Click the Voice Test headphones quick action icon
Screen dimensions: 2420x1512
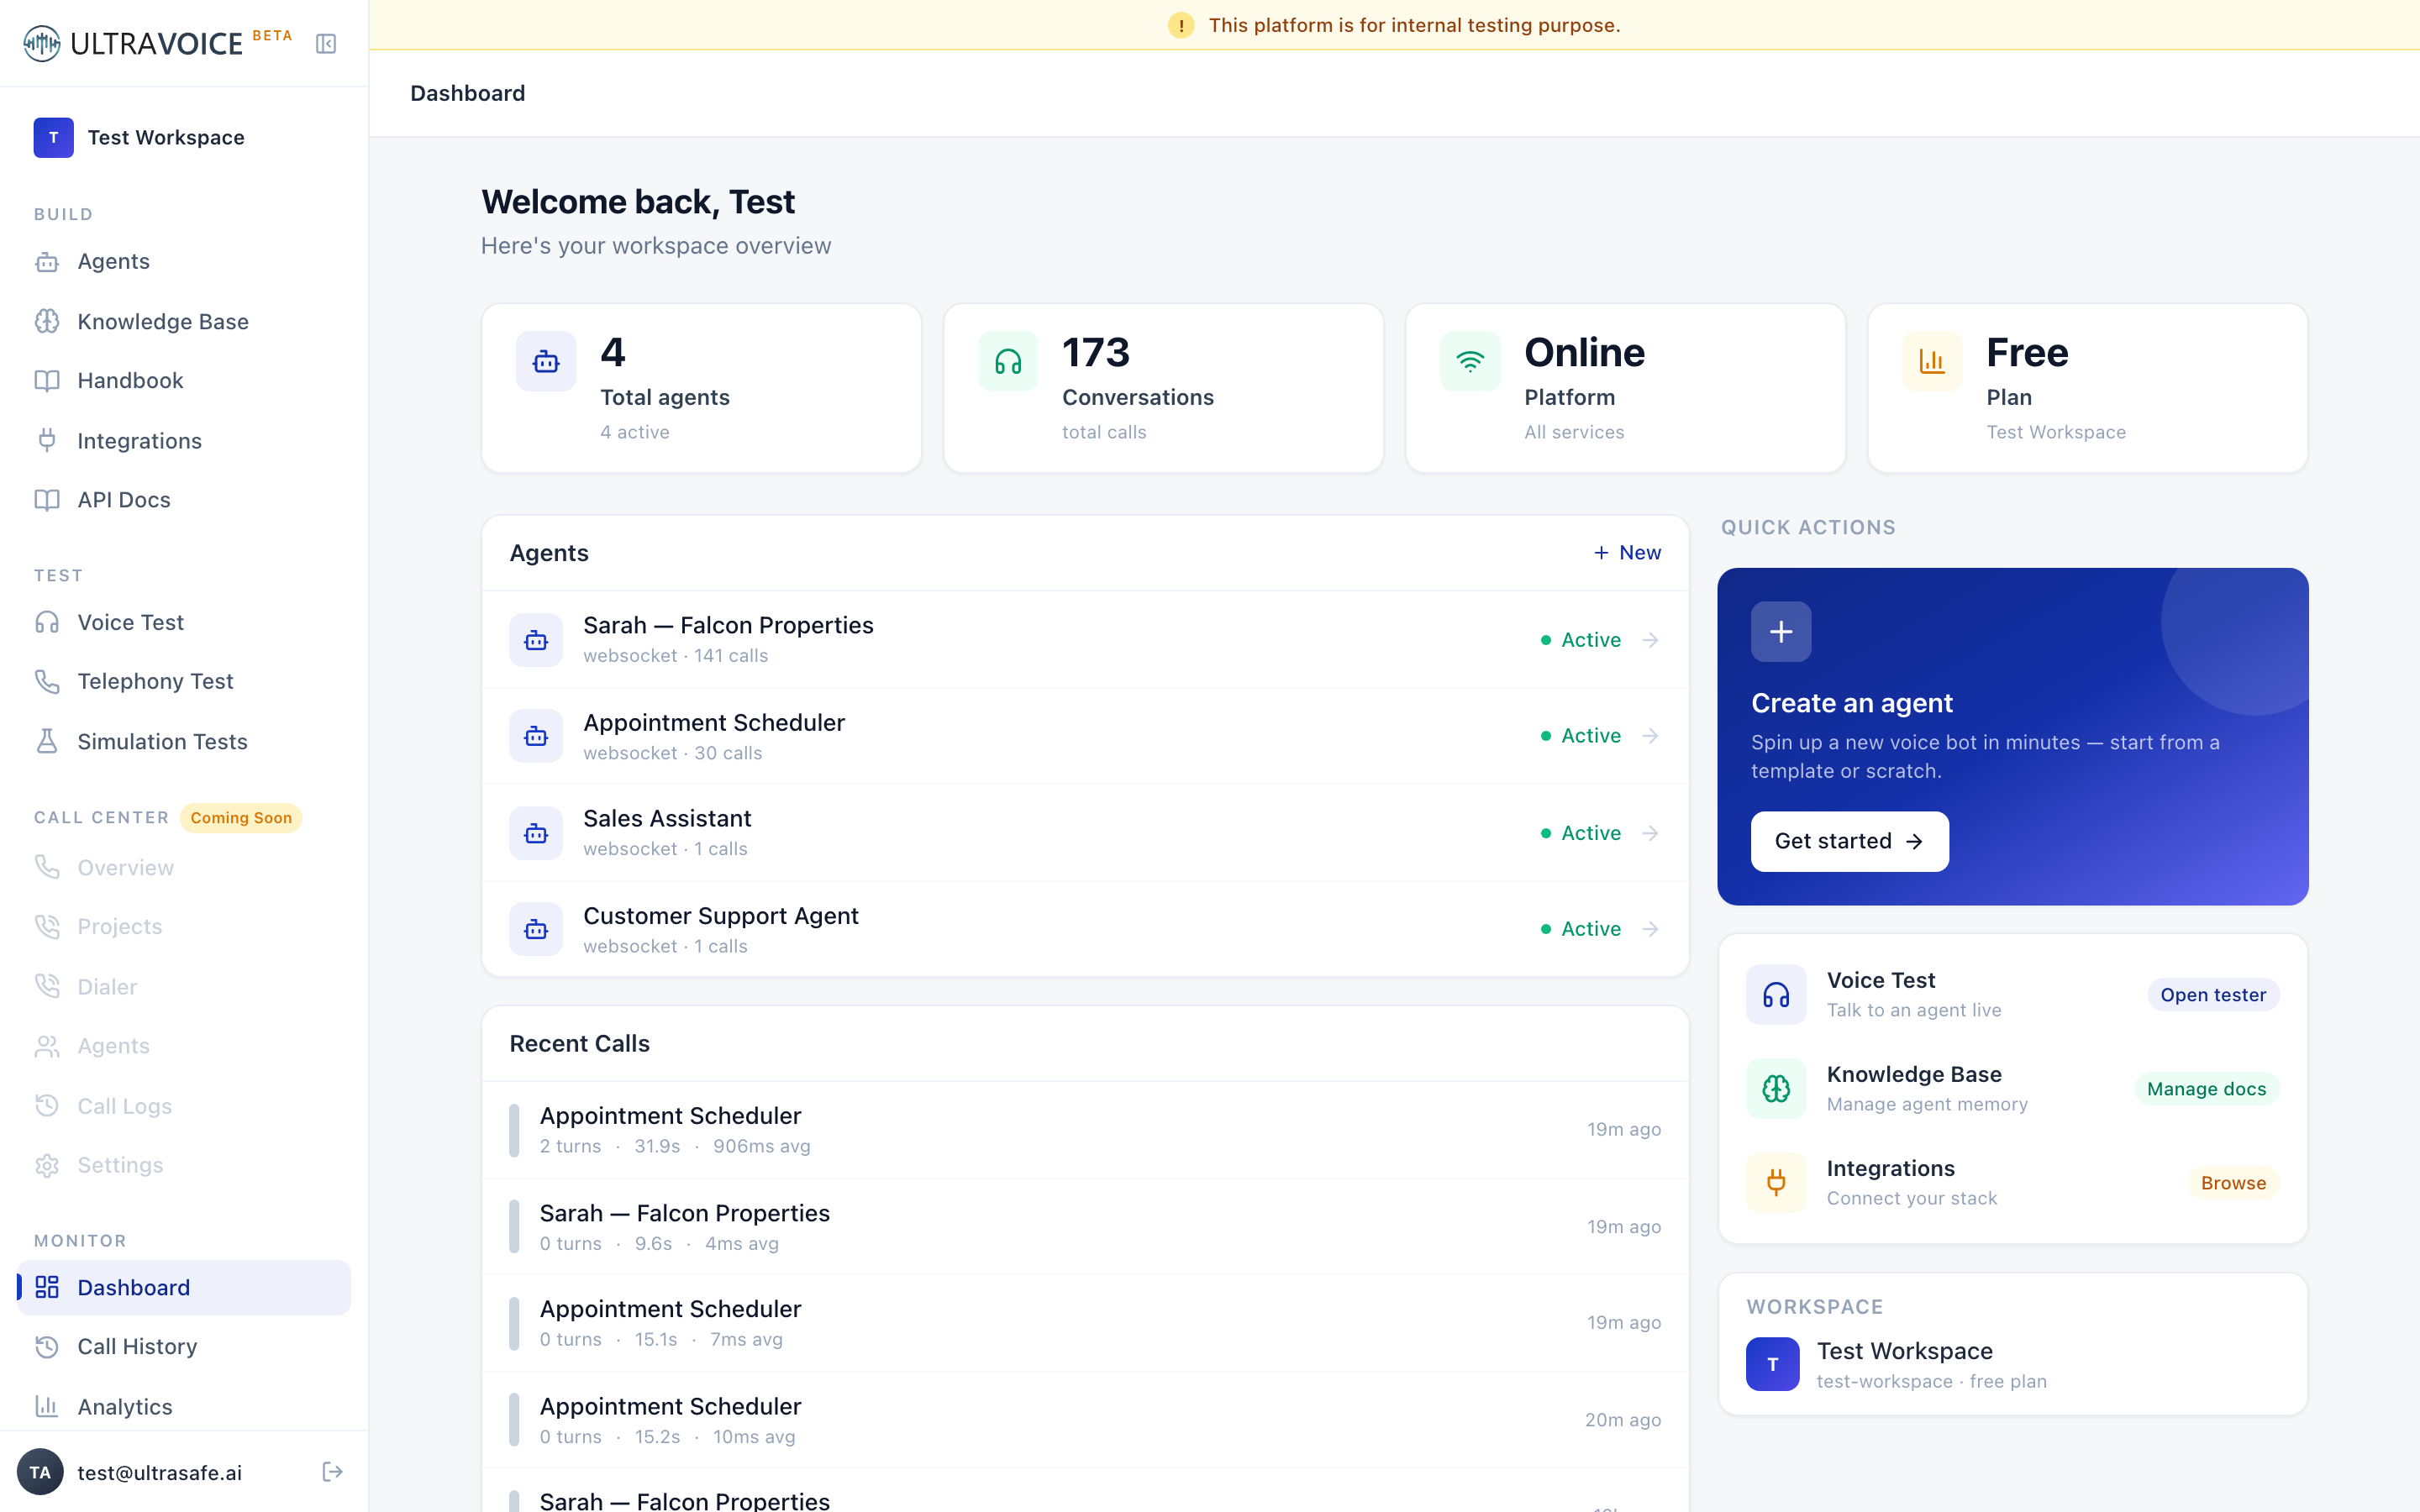pyautogui.click(x=1776, y=994)
